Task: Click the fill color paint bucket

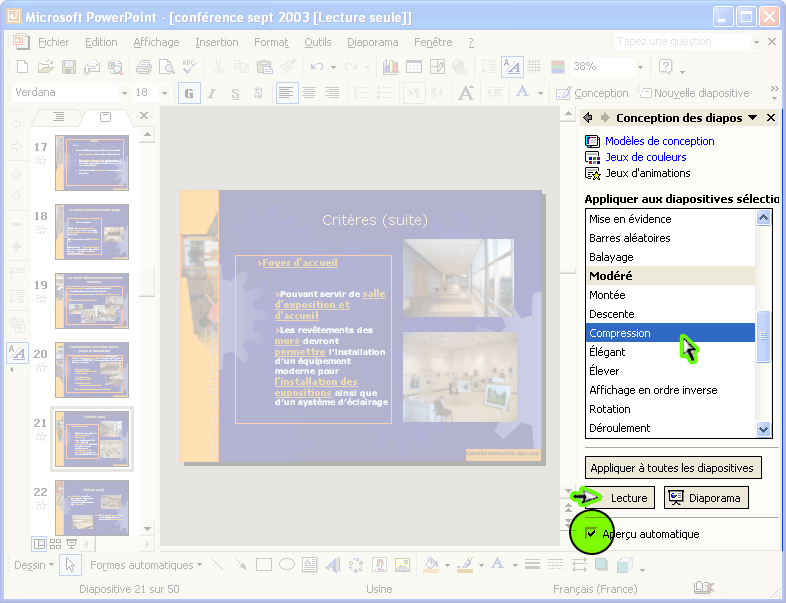Action: pyautogui.click(x=431, y=565)
